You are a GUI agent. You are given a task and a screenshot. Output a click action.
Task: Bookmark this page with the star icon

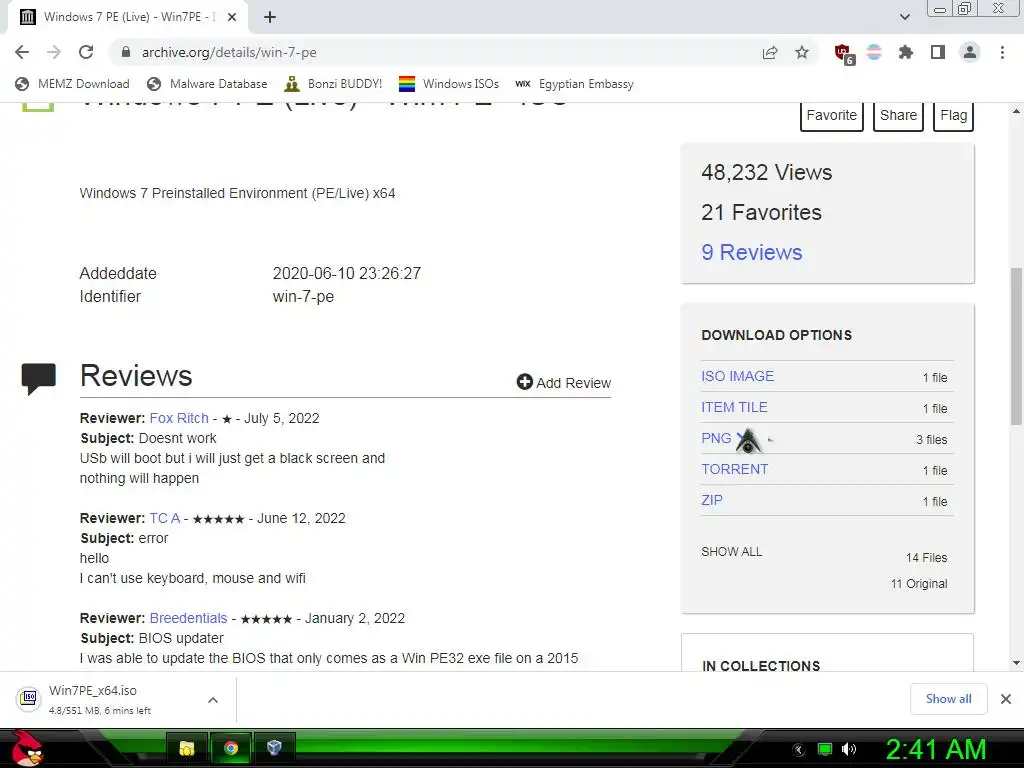tap(802, 52)
